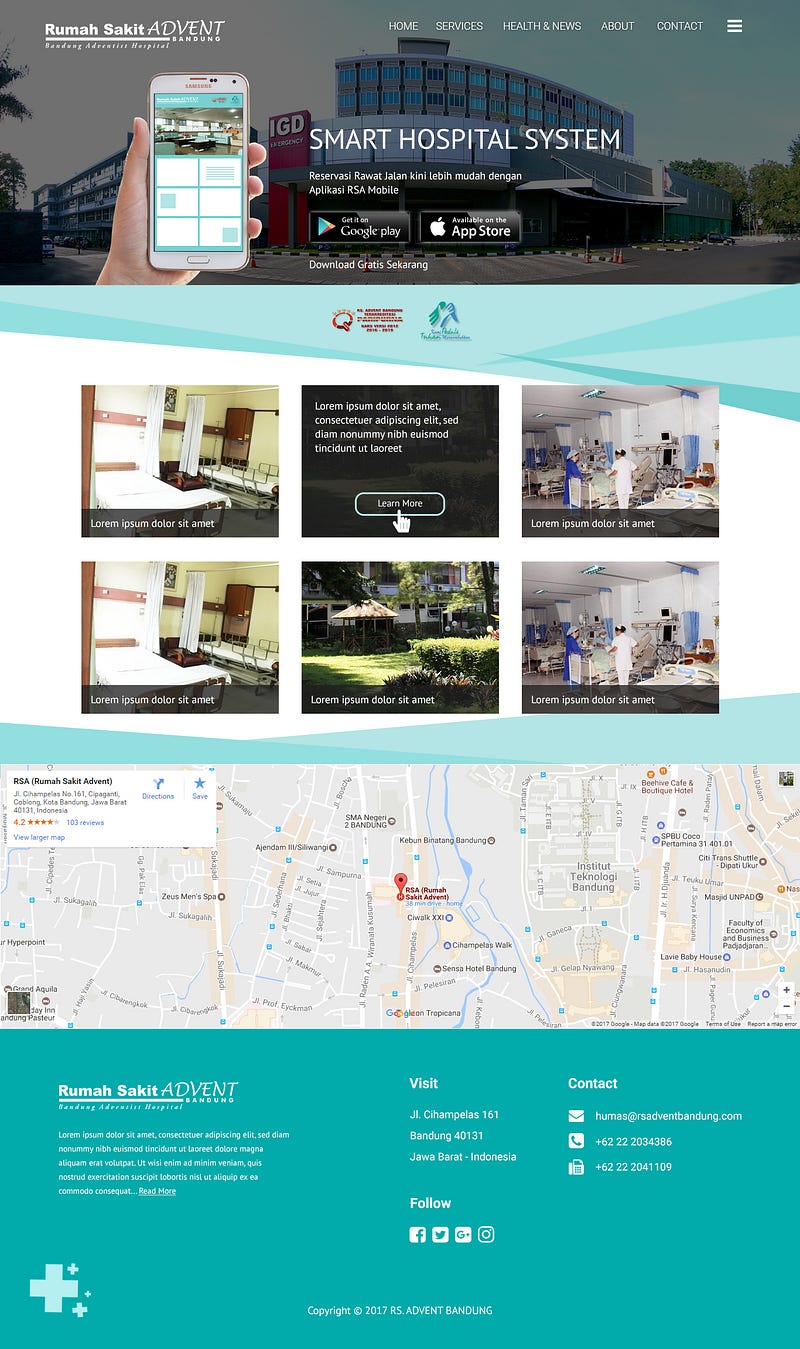Screen dimensions: 800x1349
Task: Click humas@rsadventbandung.com email address
Action: point(668,1116)
